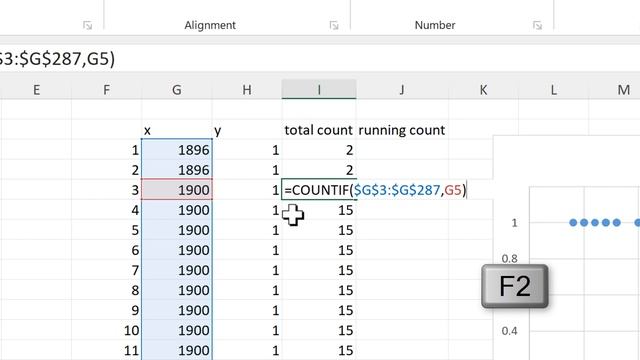Select column E header
This screenshot has width=640, height=360.
(x=36, y=89)
